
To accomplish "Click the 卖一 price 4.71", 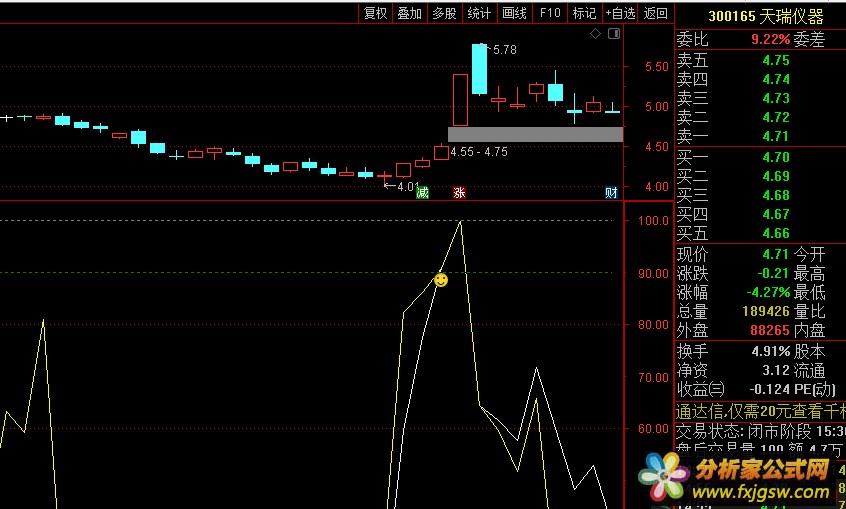I will [x=776, y=136].
